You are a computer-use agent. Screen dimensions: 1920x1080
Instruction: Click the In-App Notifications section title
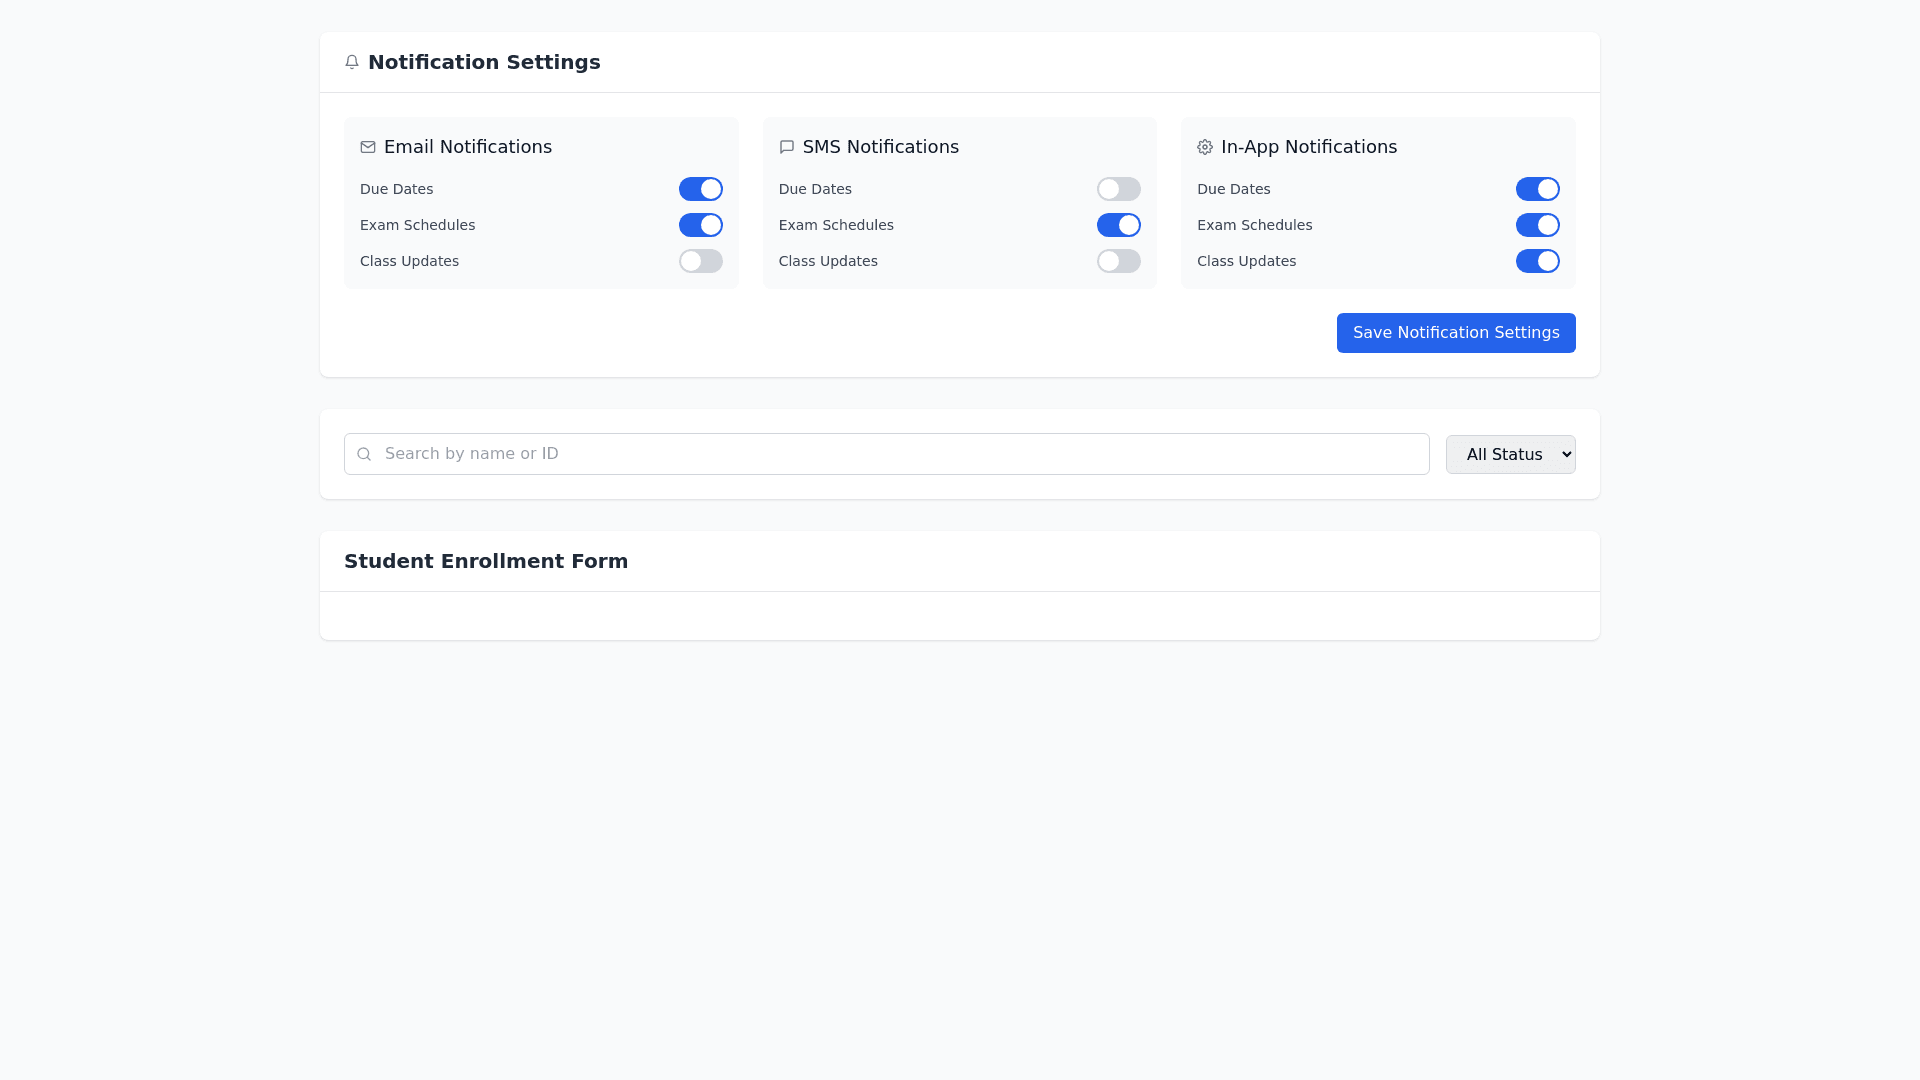coord(1309,147)
